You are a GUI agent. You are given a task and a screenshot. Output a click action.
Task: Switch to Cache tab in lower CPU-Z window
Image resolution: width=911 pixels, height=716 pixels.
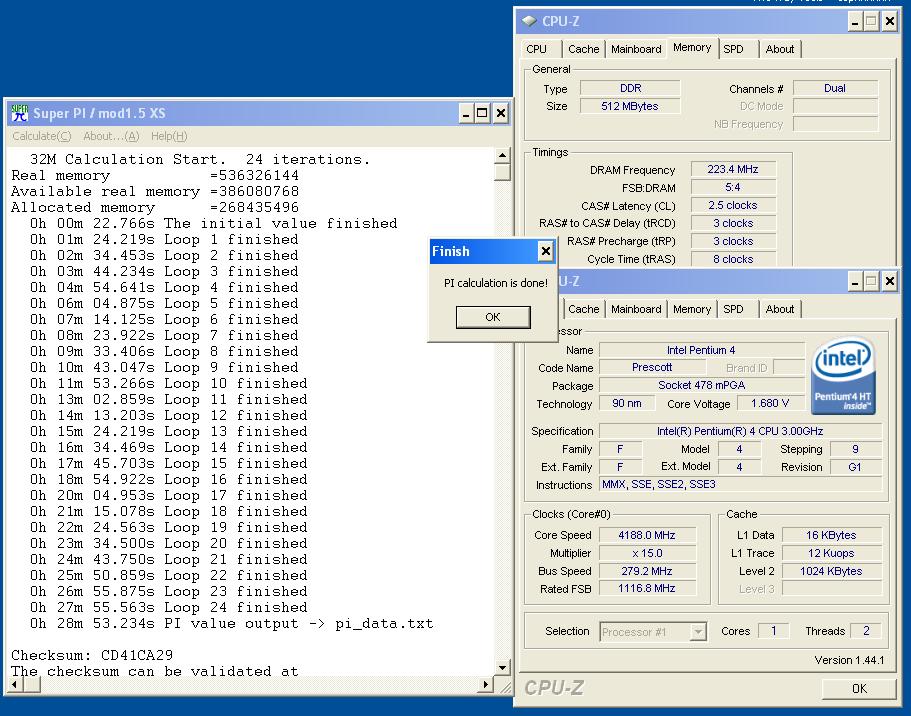(x=583, y=309)
